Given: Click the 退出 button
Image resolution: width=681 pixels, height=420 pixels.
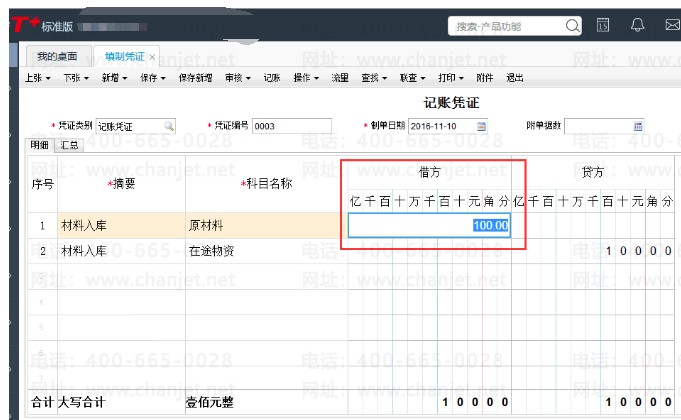Looking at the screenshot, I should [515, 78].
